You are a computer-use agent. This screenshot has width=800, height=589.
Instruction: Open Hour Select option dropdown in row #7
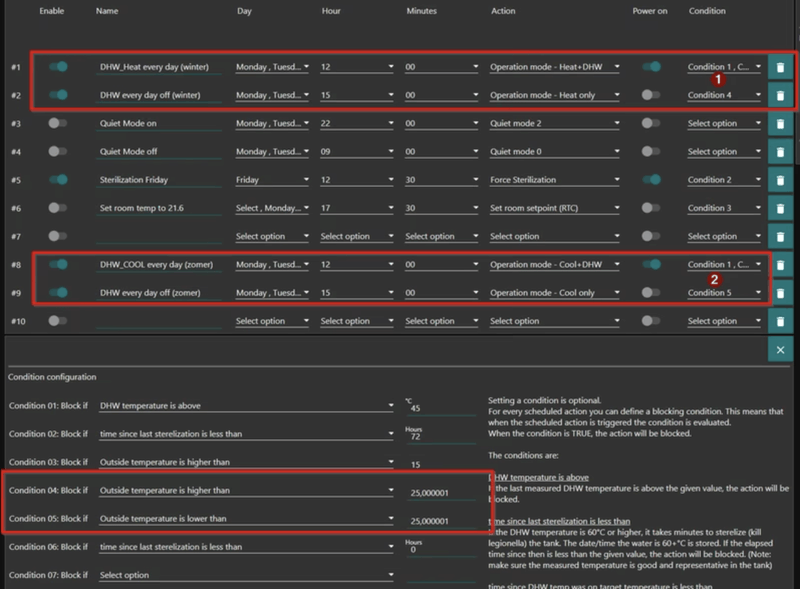tap(357, 236)
